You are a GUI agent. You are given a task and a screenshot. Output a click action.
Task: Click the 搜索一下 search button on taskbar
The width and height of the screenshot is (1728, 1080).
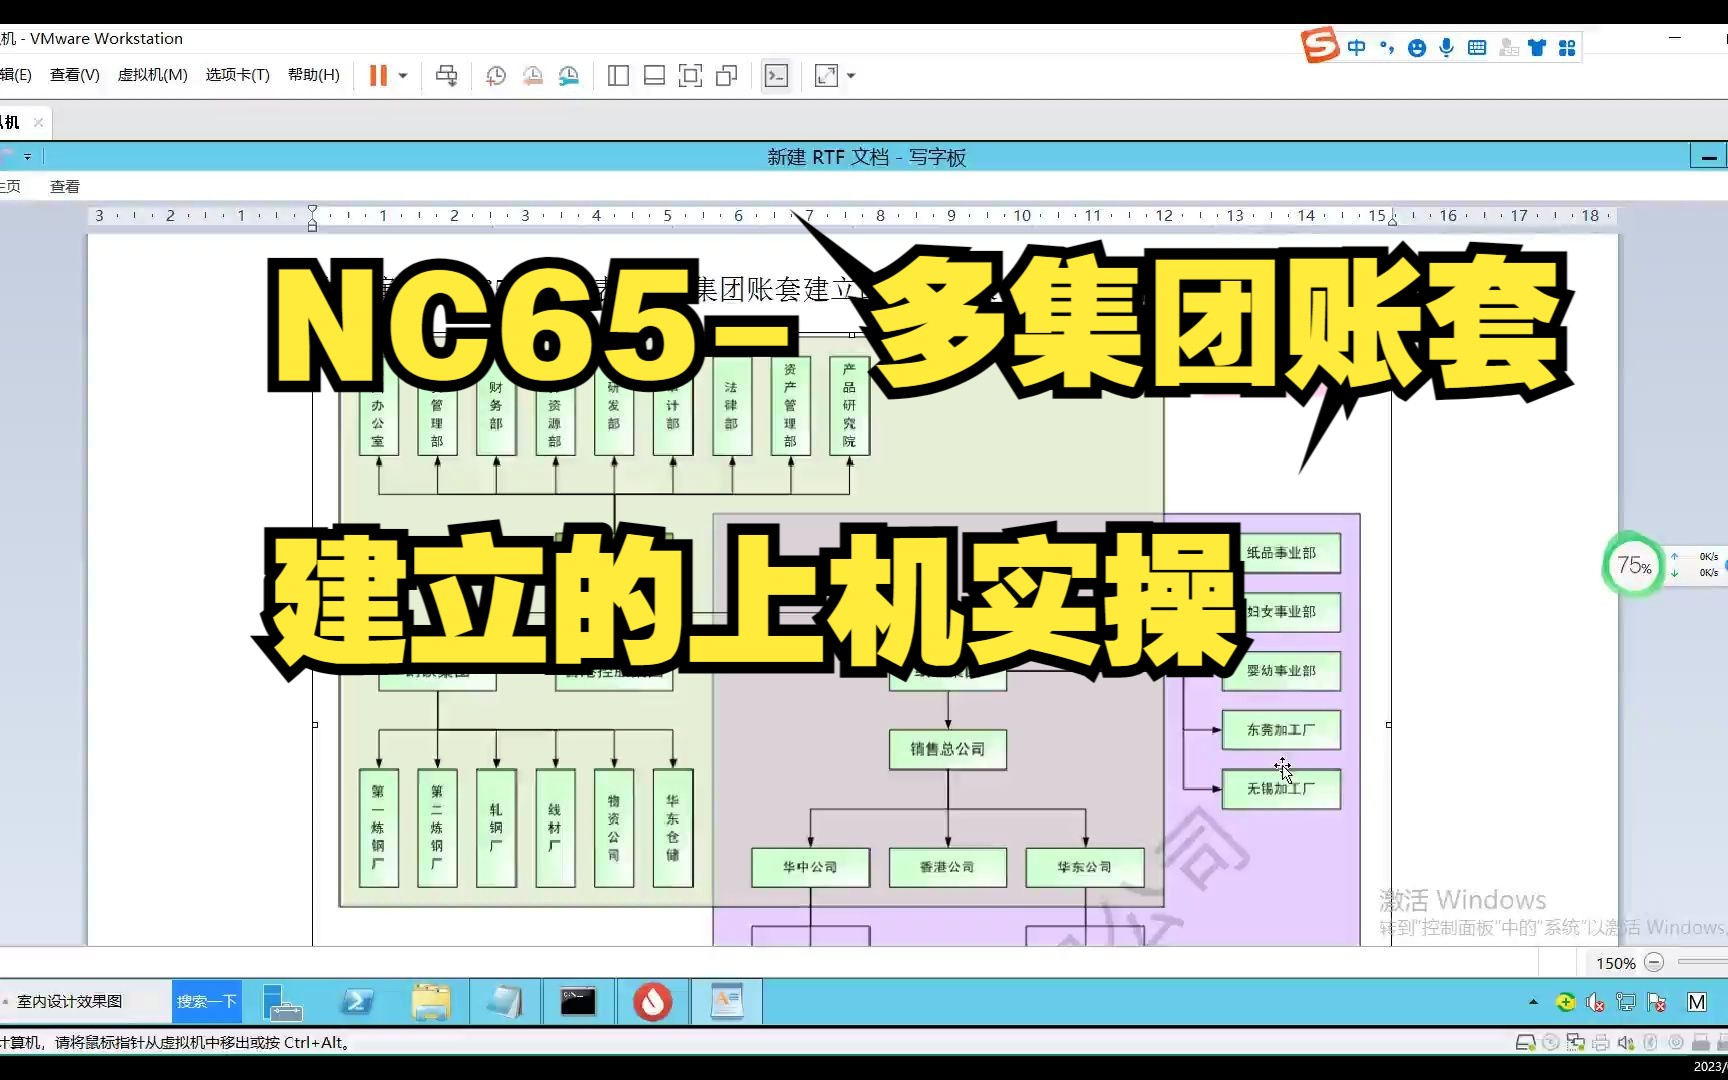tap(207, 1001)
